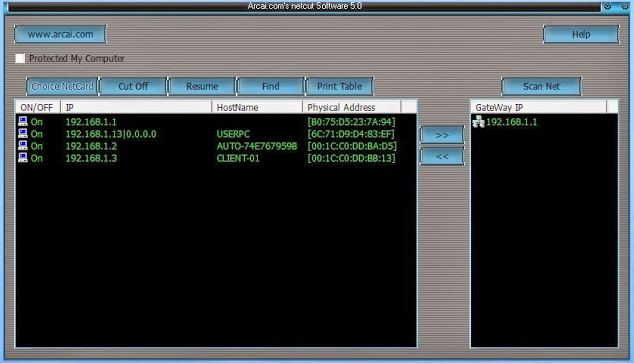Move selection back with << button

pos(442,156)
